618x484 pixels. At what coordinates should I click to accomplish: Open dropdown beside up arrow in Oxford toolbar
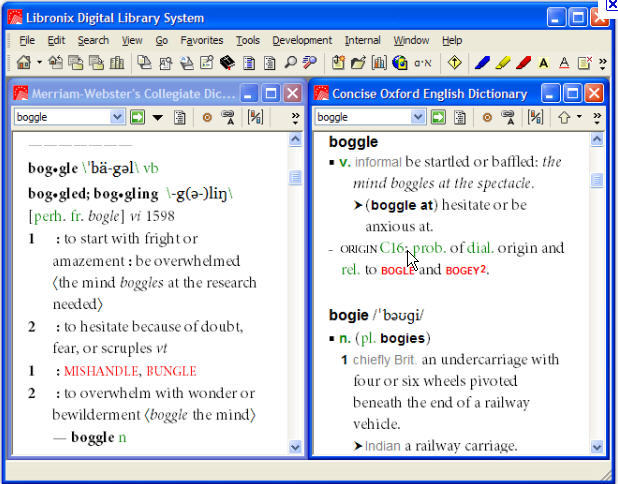coord(579,117)
